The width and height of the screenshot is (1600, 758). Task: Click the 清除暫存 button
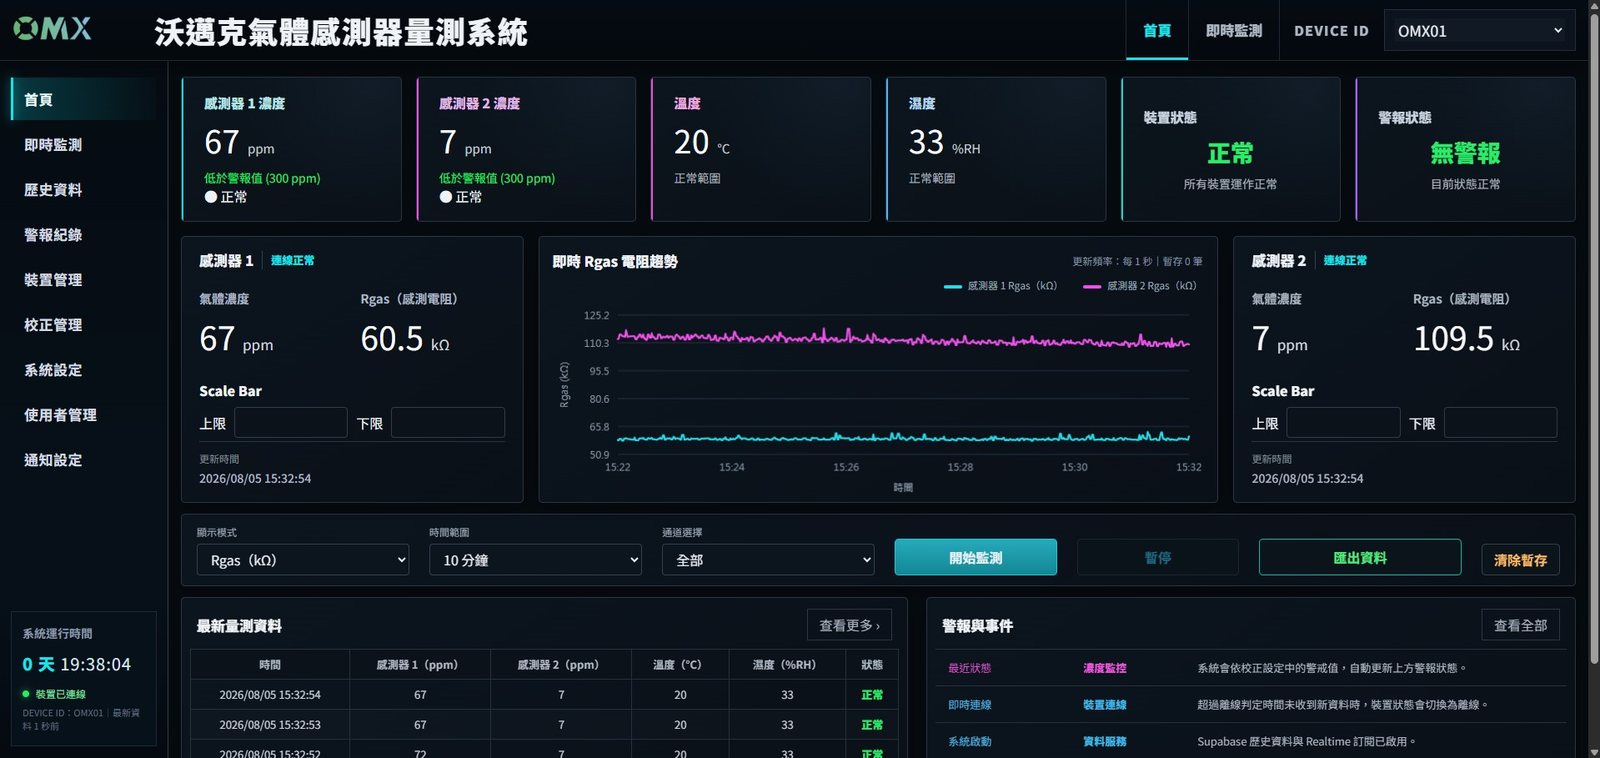[x=1520, y=560]
